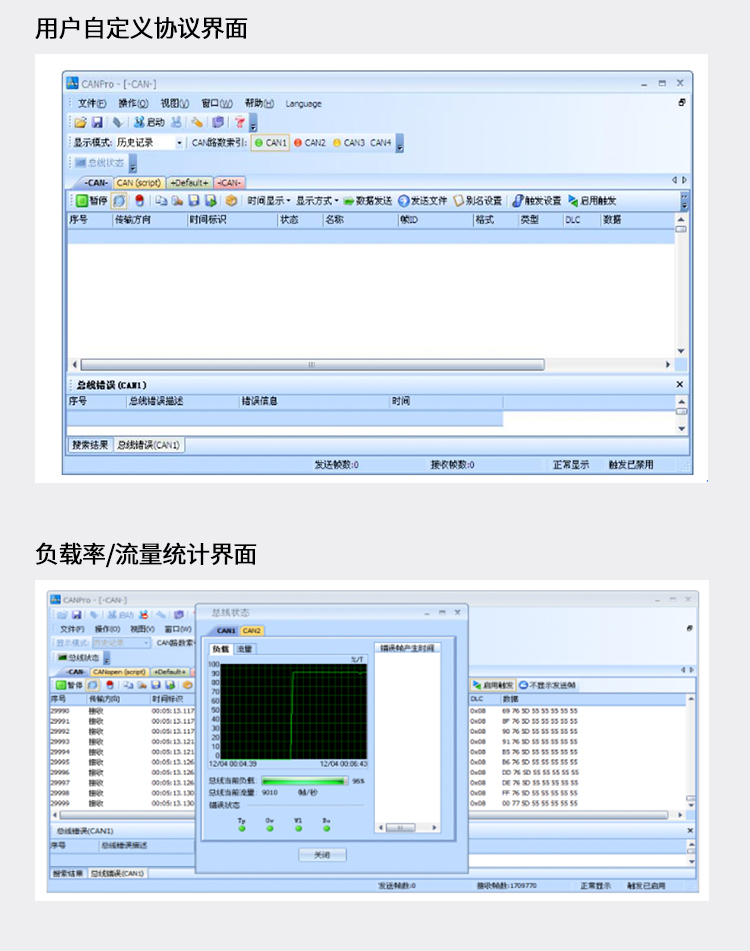The height and width of the screenshot is (951, 750).
Task: Select CAN2 channel index button
Action: (x=310, y=143)
